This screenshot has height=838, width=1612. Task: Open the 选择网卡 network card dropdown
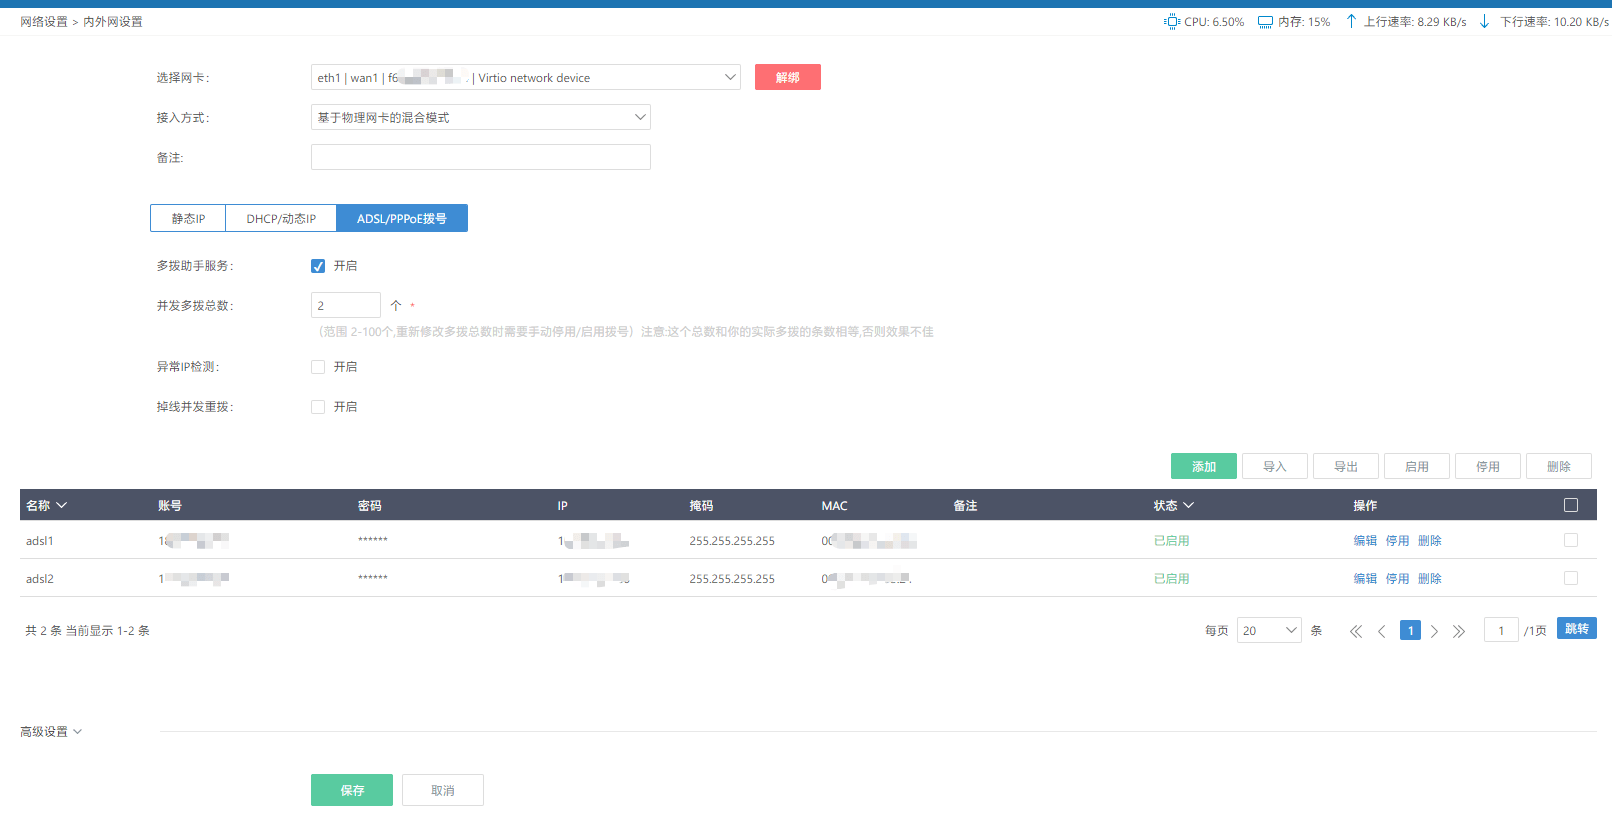click(x=525, y=78)
